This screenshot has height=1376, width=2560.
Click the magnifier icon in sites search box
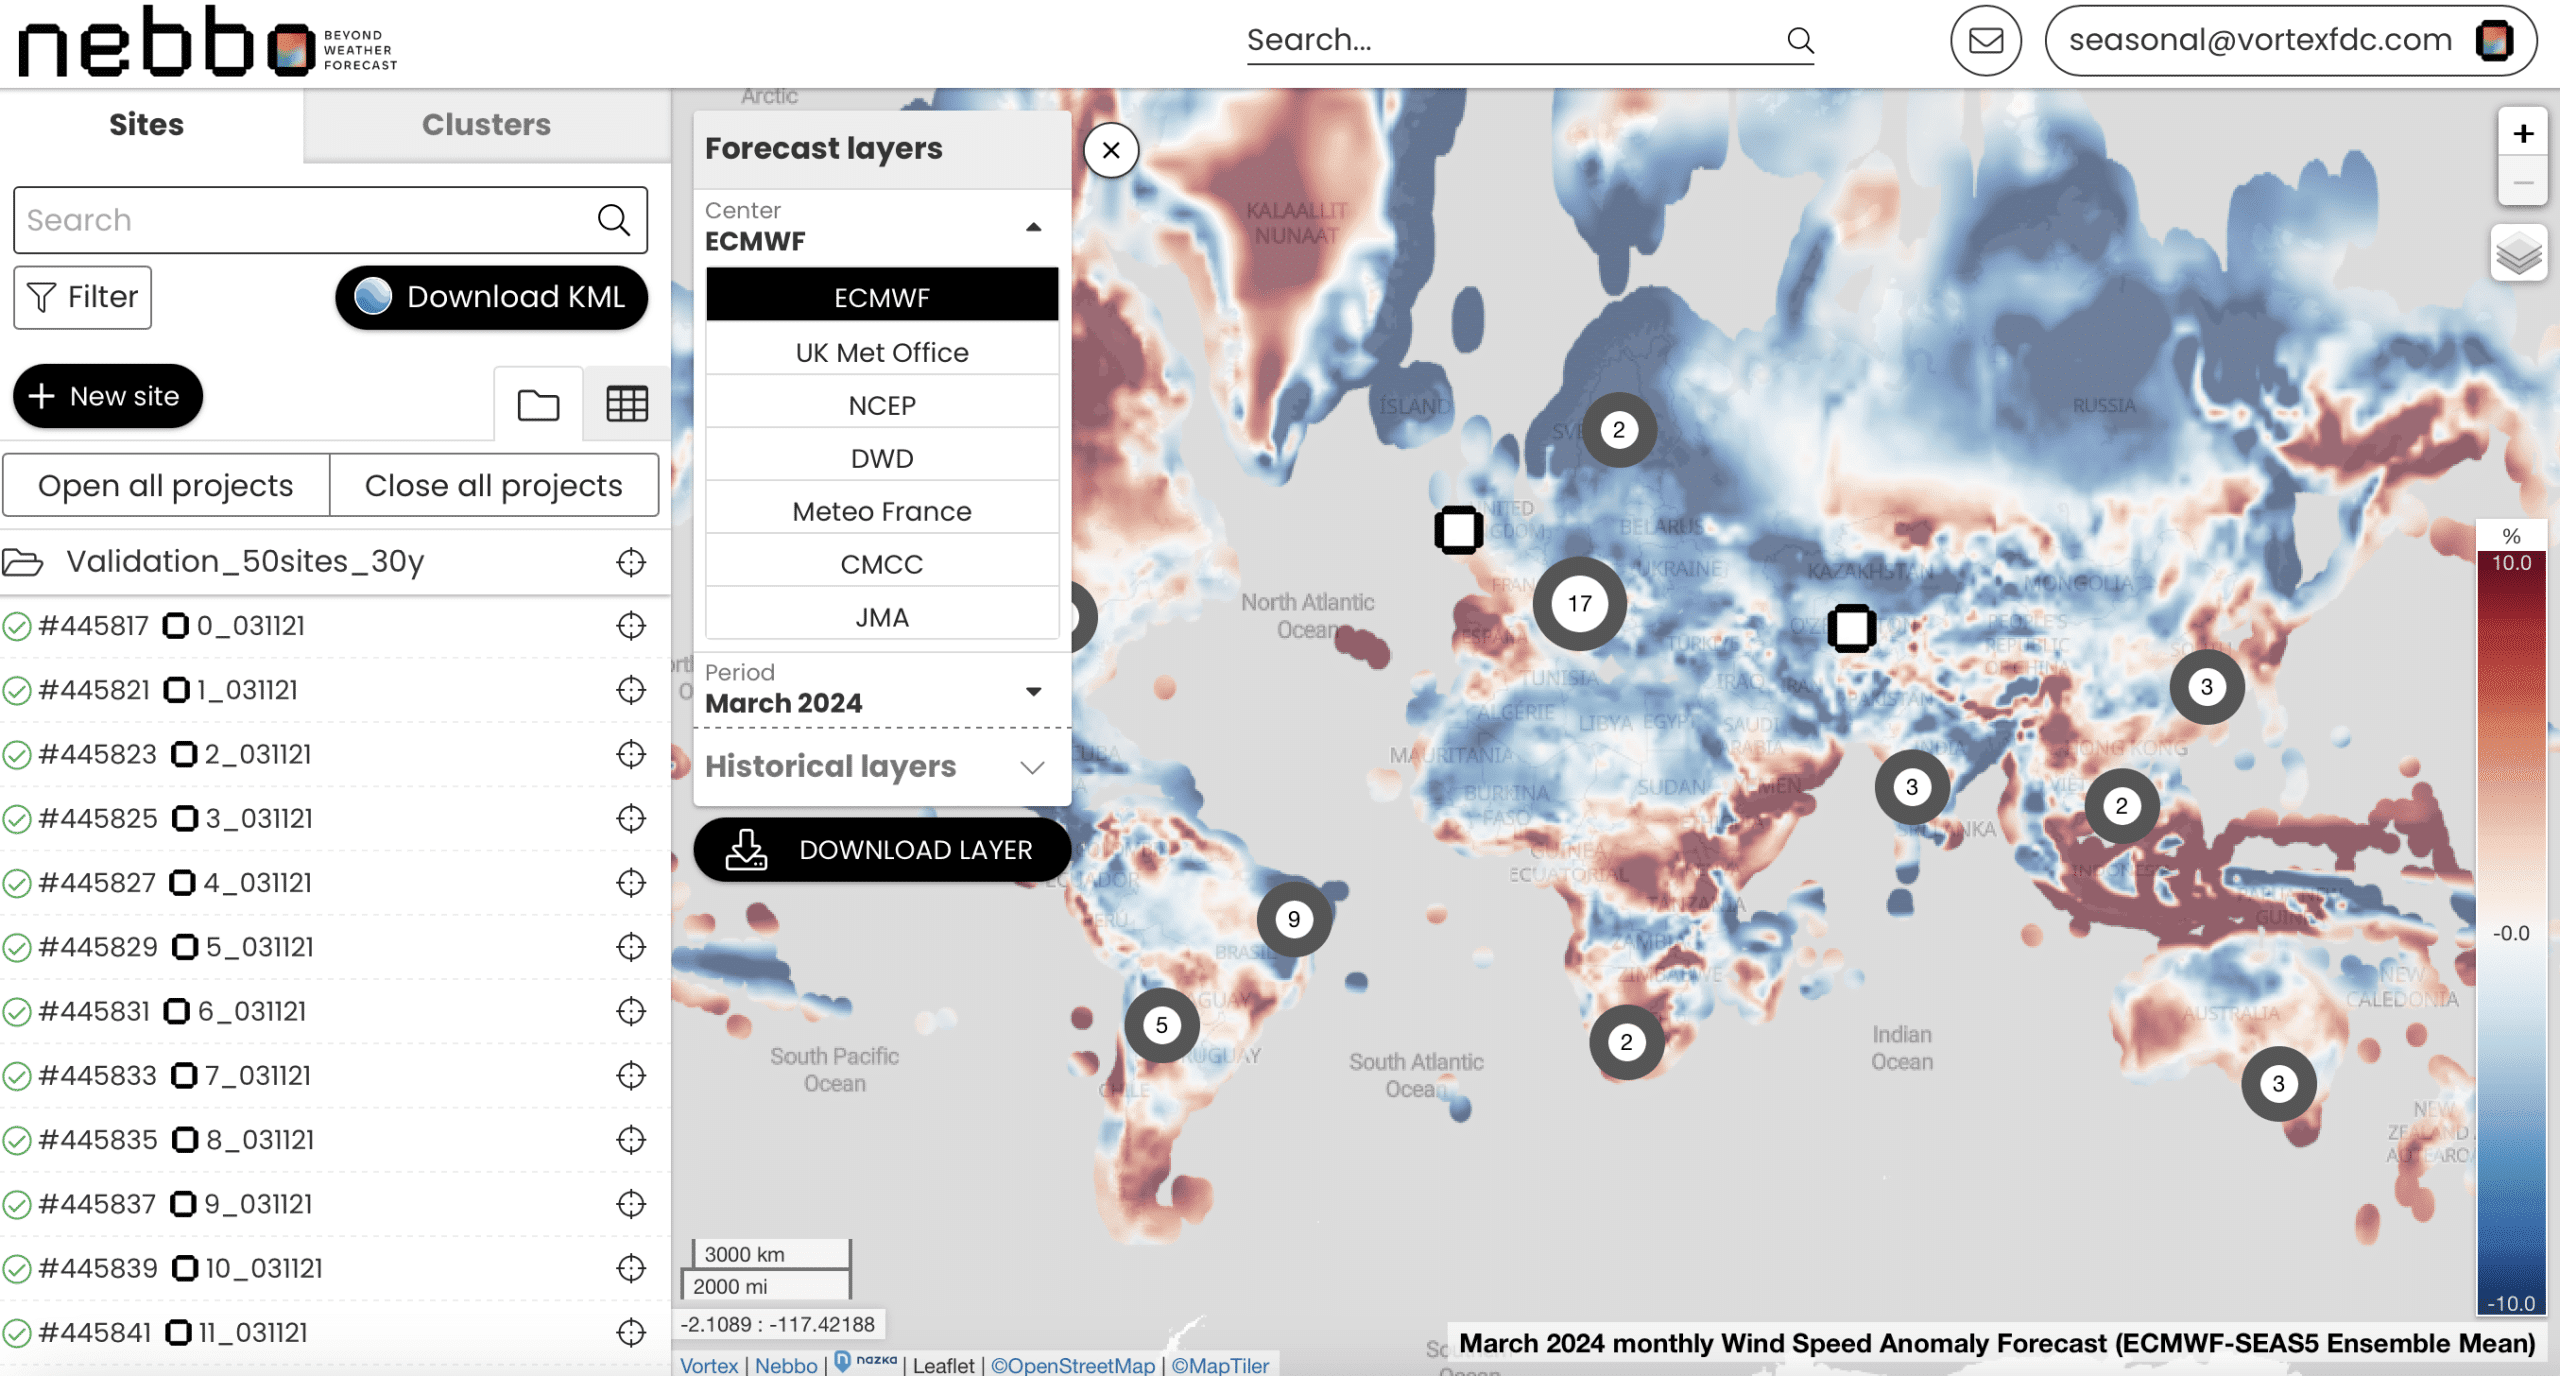tap(613, 220)
